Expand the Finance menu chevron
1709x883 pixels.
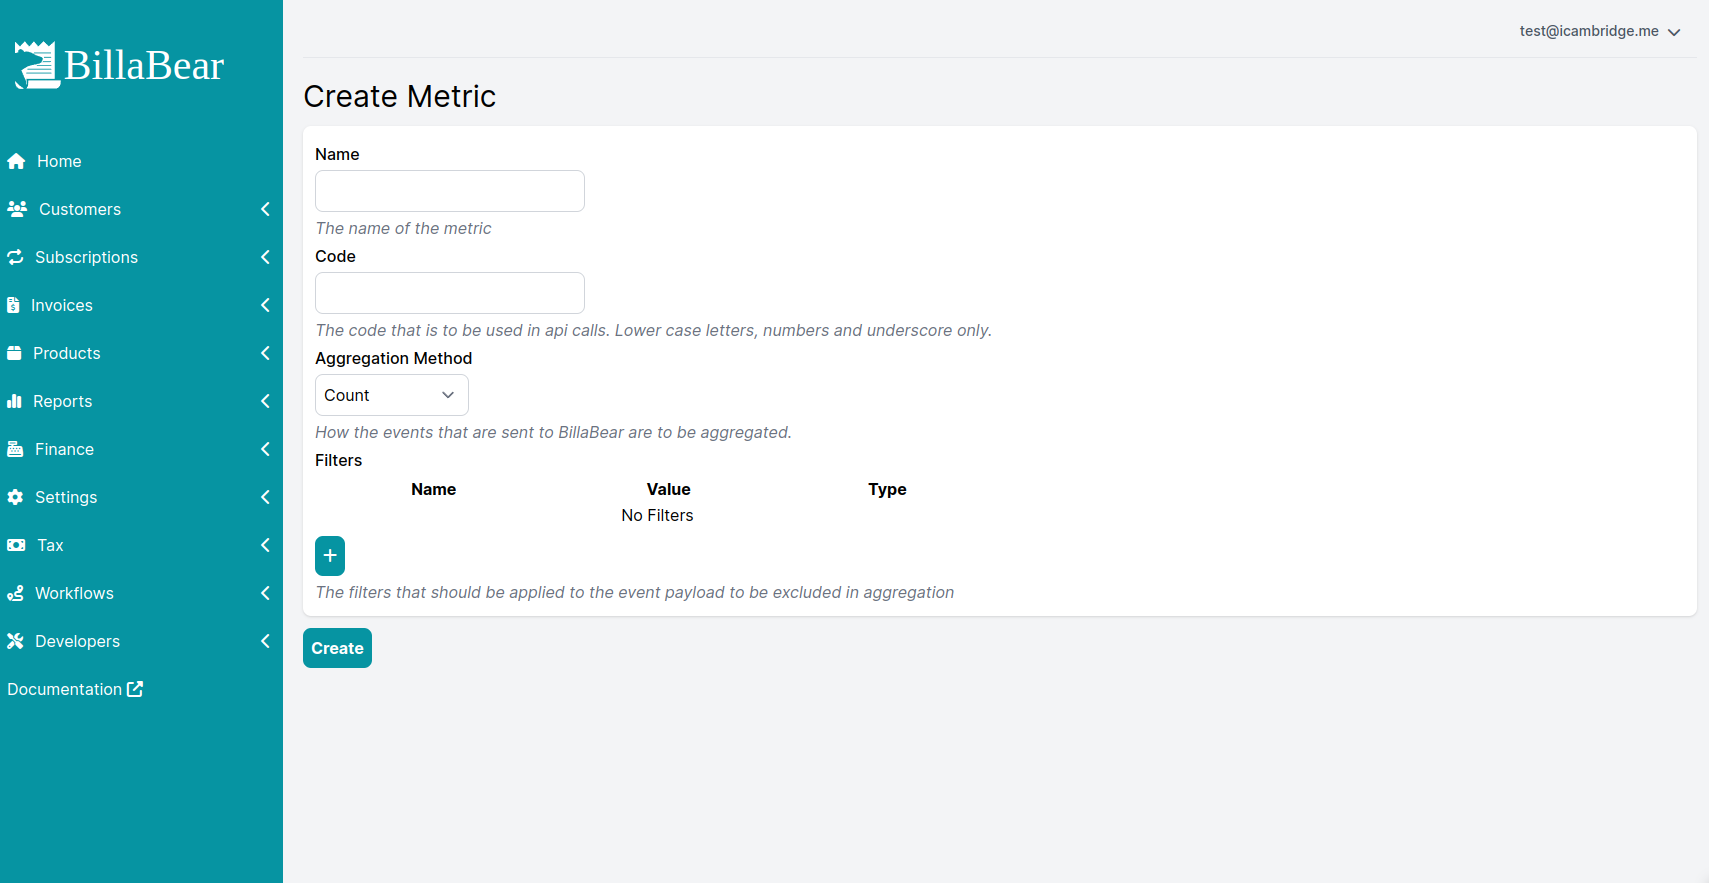tap(265, 449)
